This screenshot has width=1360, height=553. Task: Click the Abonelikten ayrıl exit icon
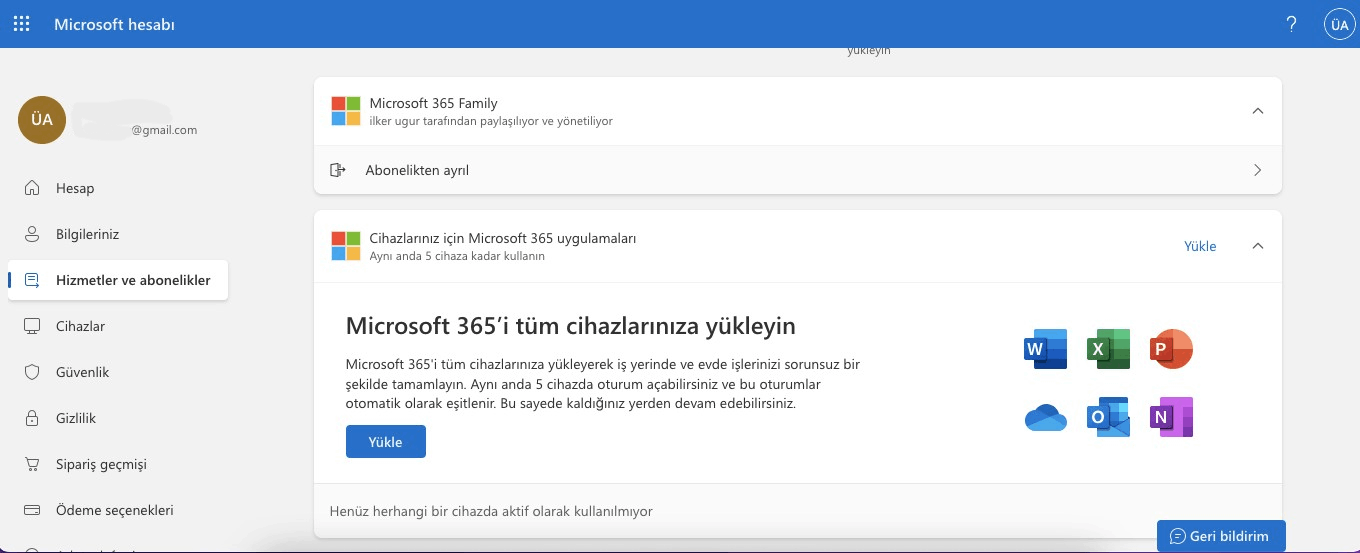[338, 170]
